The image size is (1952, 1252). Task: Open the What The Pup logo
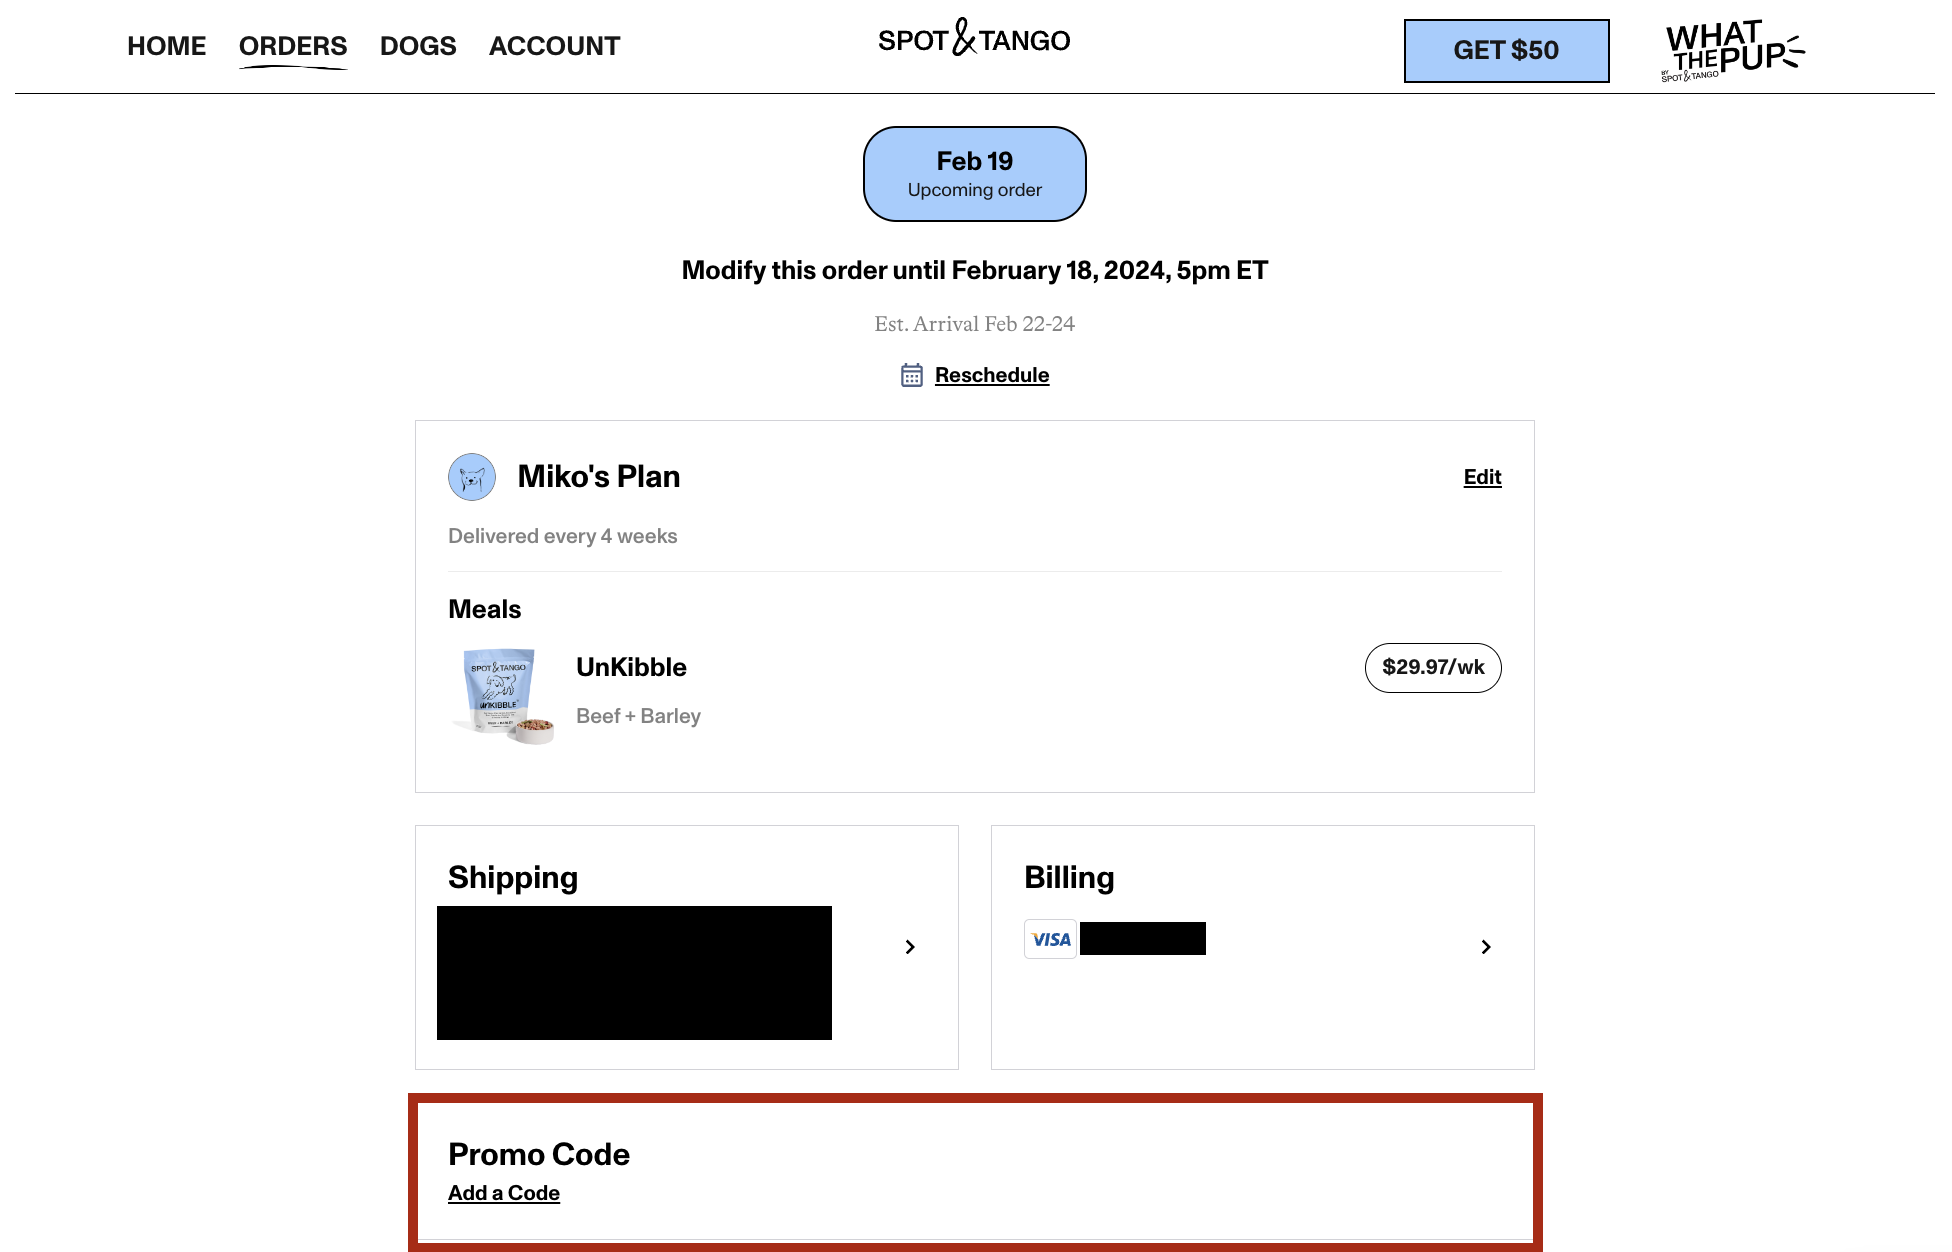click(x=1734, y=50)
